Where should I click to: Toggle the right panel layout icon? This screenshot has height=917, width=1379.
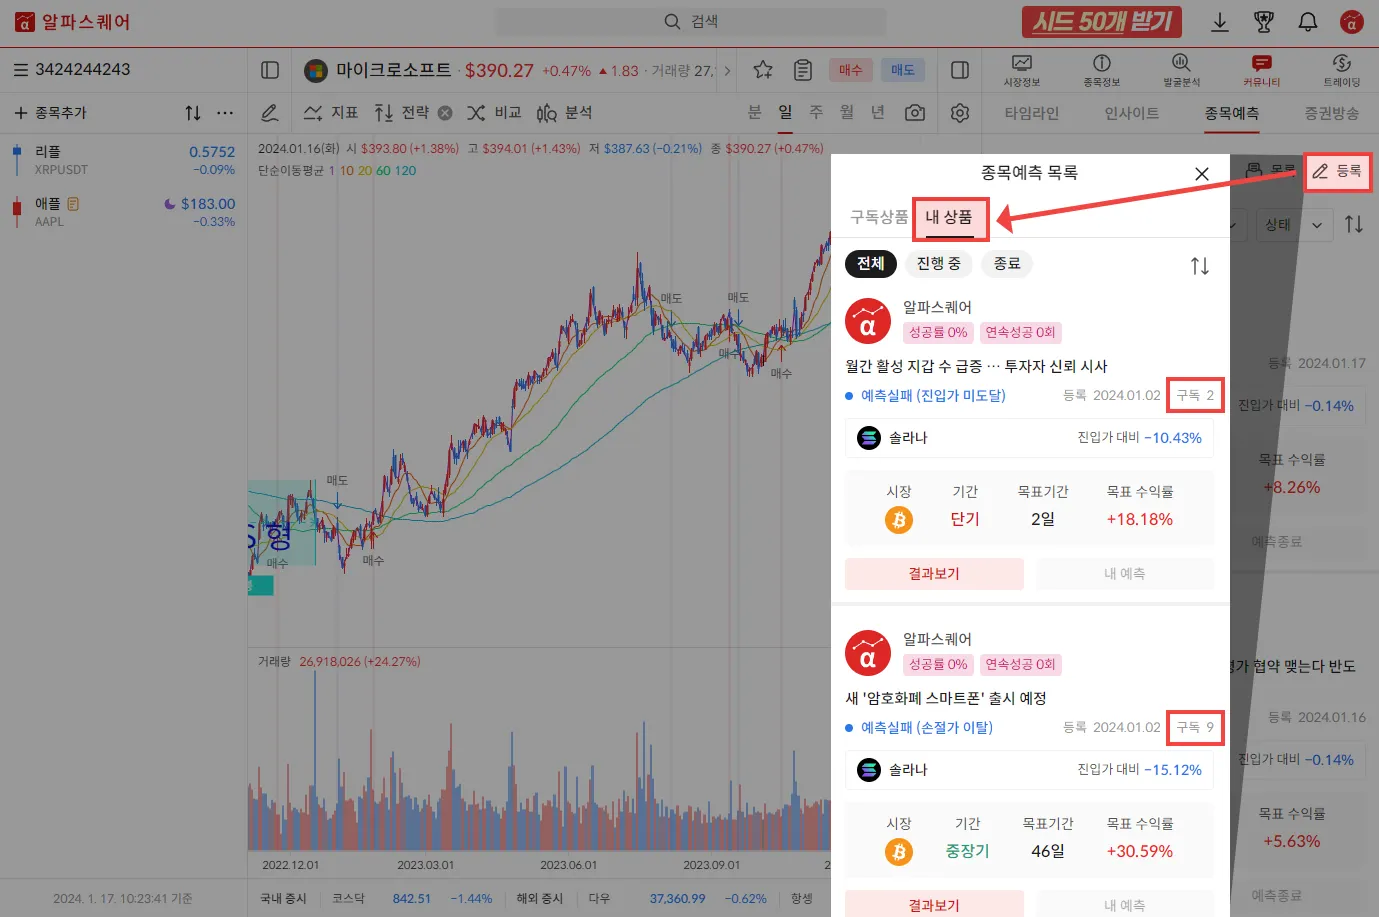(x=960, y=70)
